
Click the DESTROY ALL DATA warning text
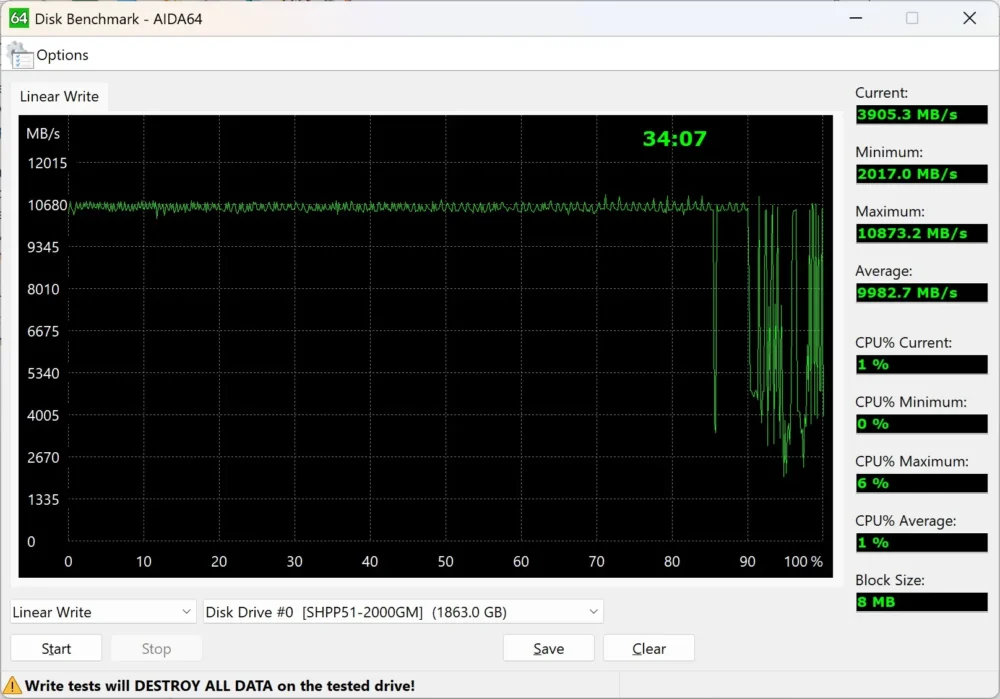pos(219,686)
